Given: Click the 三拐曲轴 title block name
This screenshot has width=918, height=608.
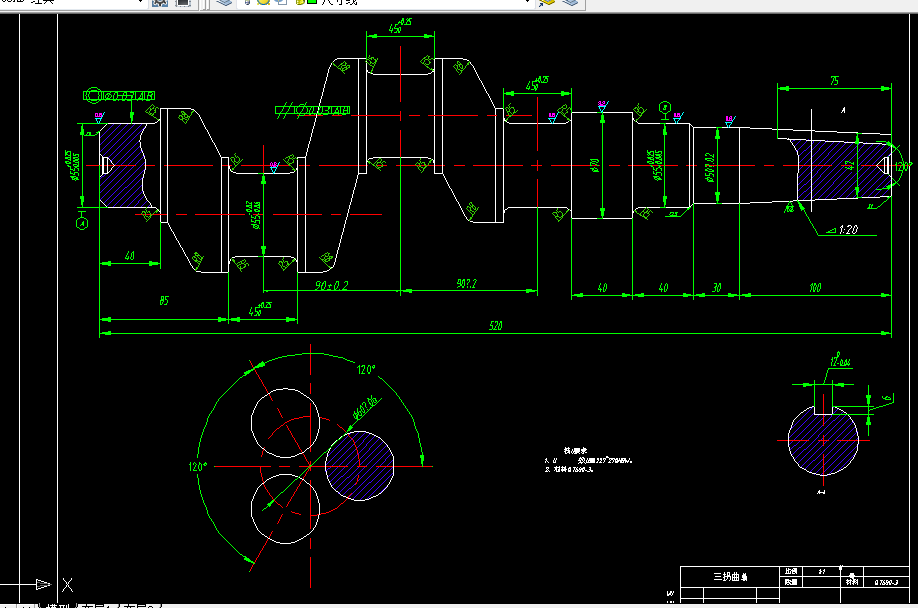Looking at the screenshot, I should (730, 576).
